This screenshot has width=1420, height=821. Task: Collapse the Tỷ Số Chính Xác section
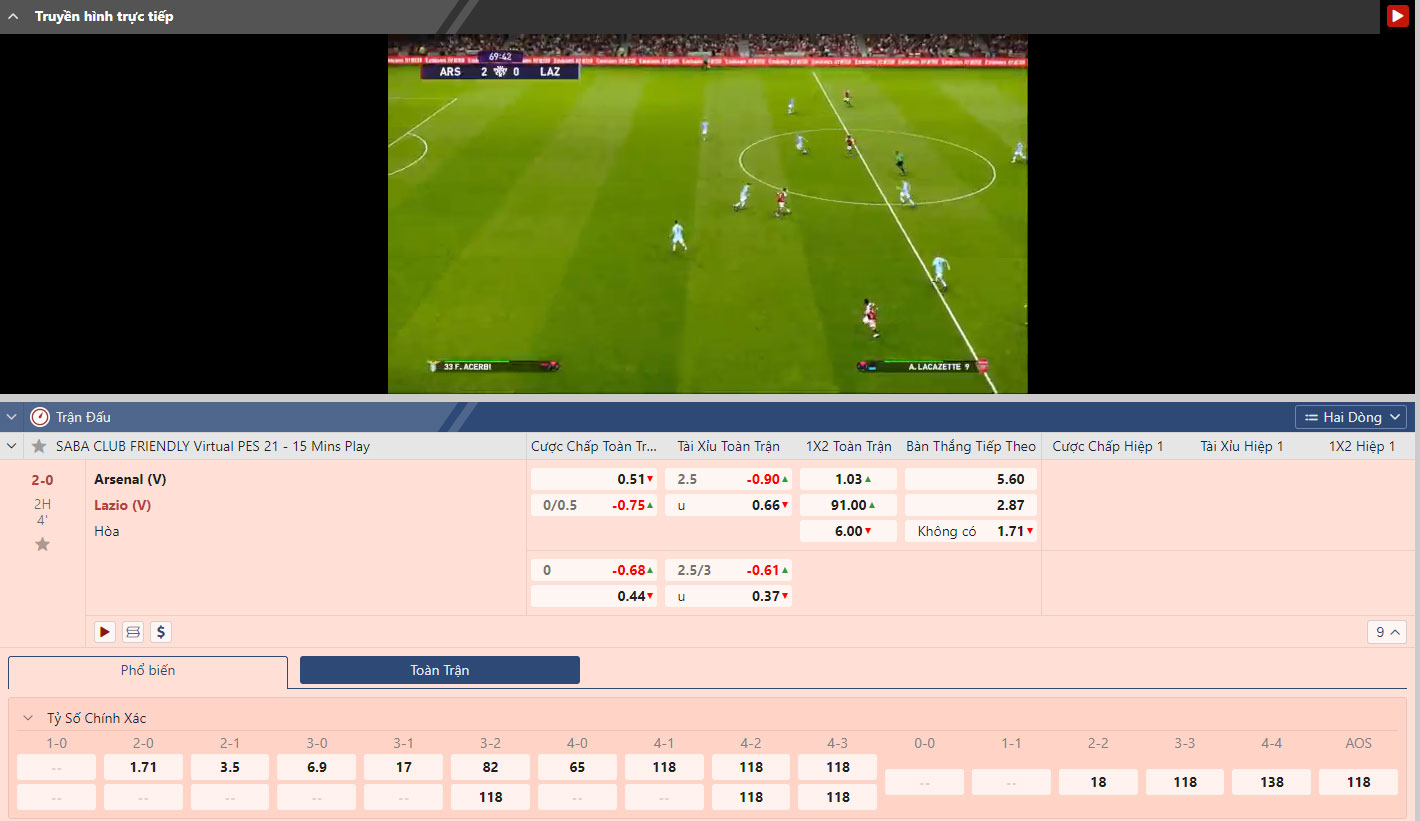click(x=28, y=718)
